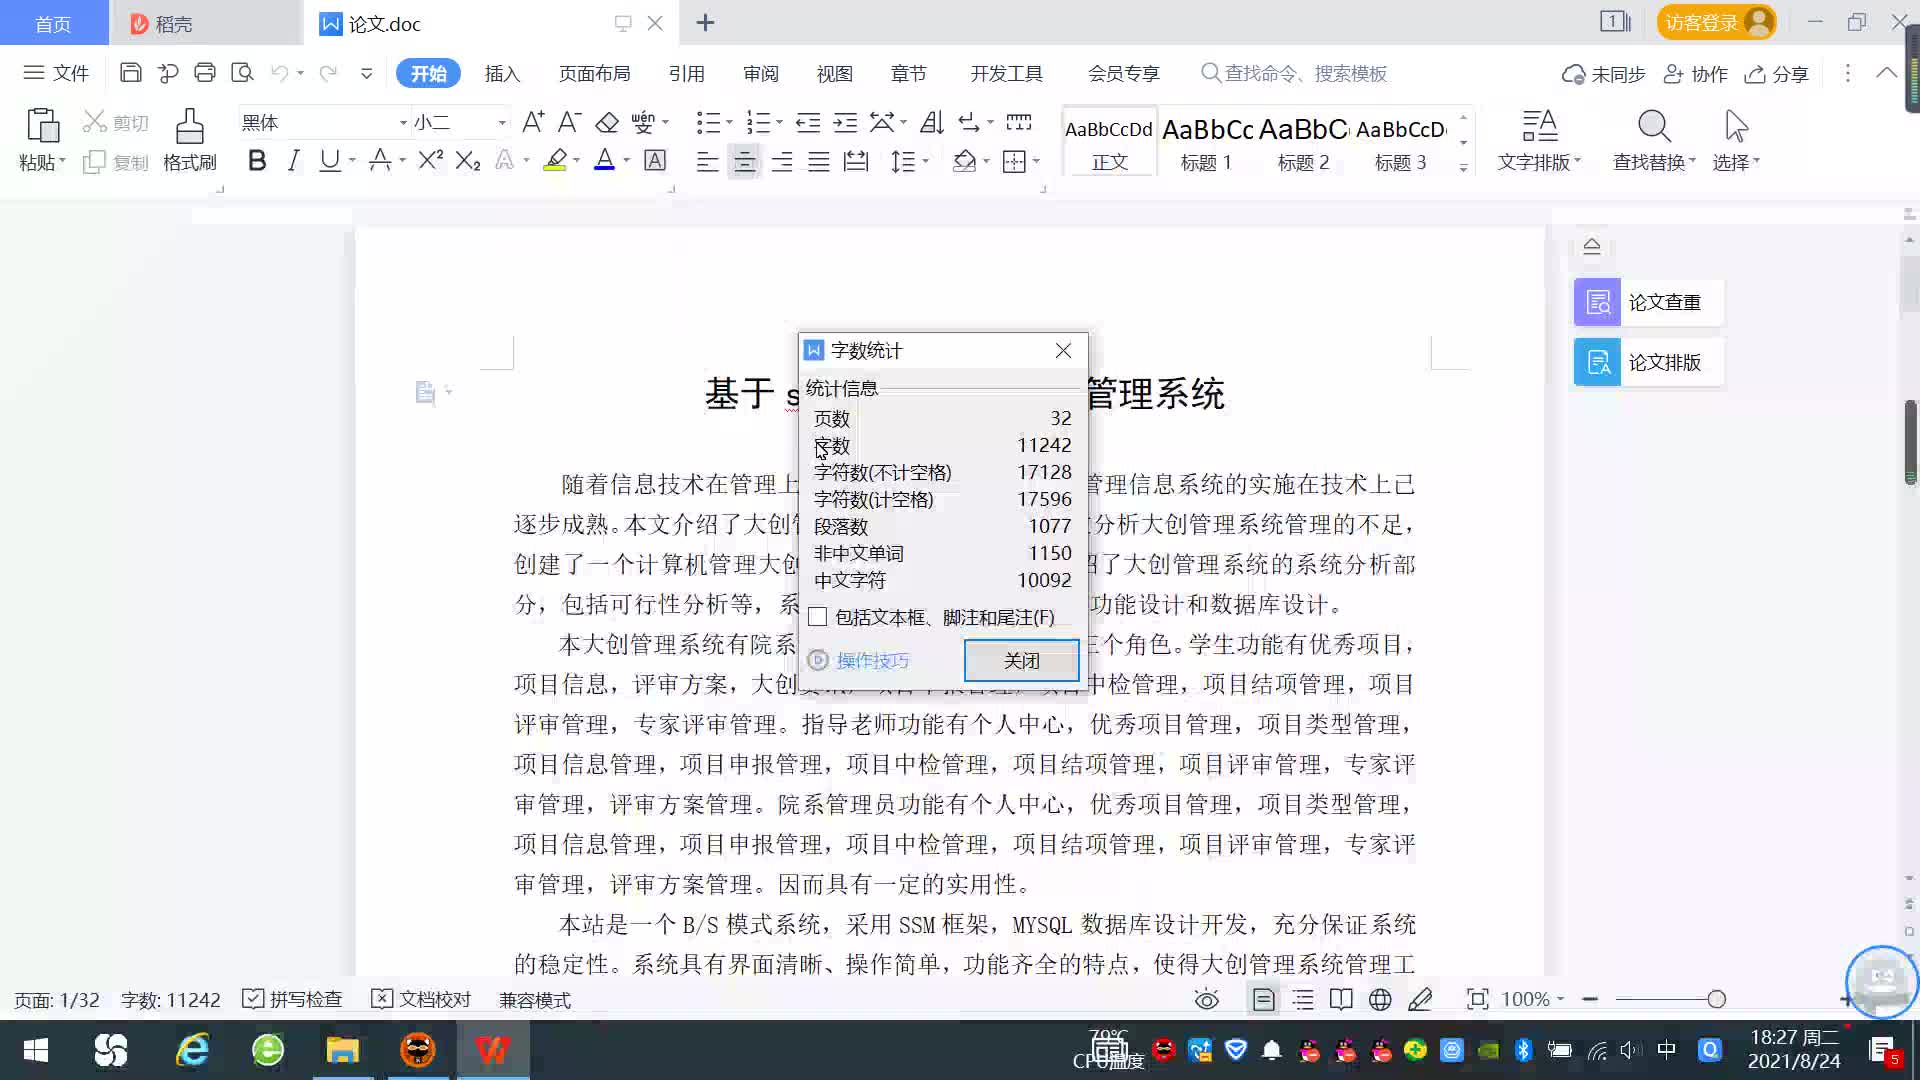Click 分享 button
The width and height of the screenshot is (1920, 1080).
[1777, 74]
